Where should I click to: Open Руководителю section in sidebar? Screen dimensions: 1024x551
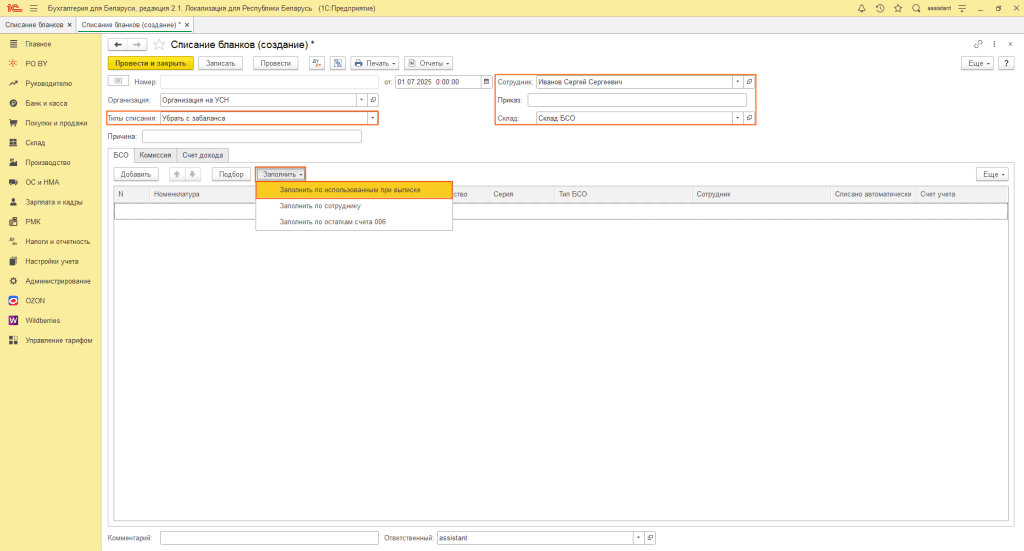pos(48,84)
